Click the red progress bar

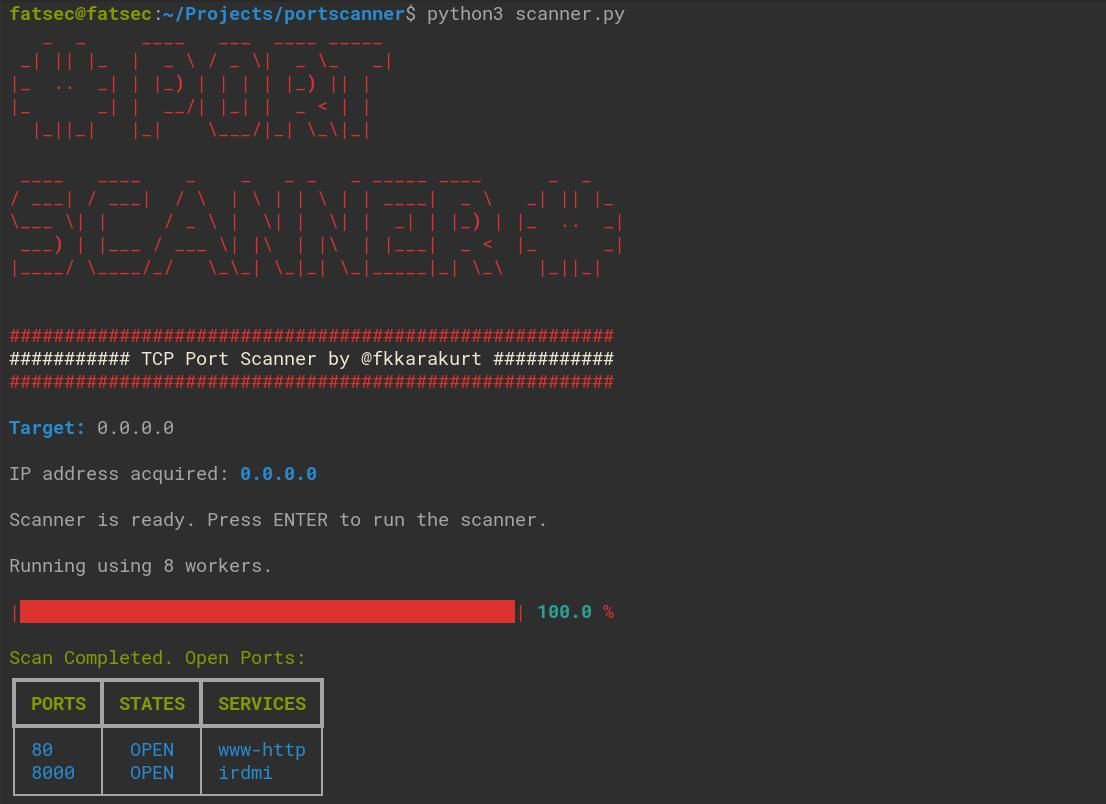pyautogui.click(x=265, y=611)
